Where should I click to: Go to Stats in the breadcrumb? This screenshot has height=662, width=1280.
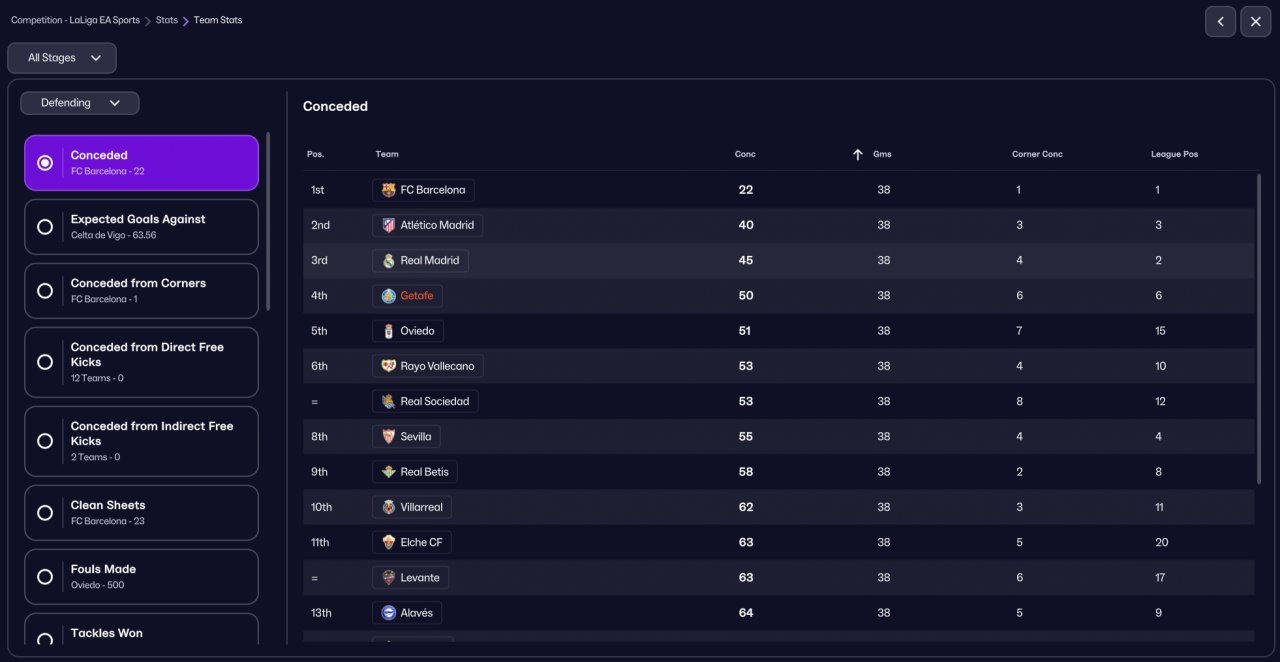click(166, 20)
